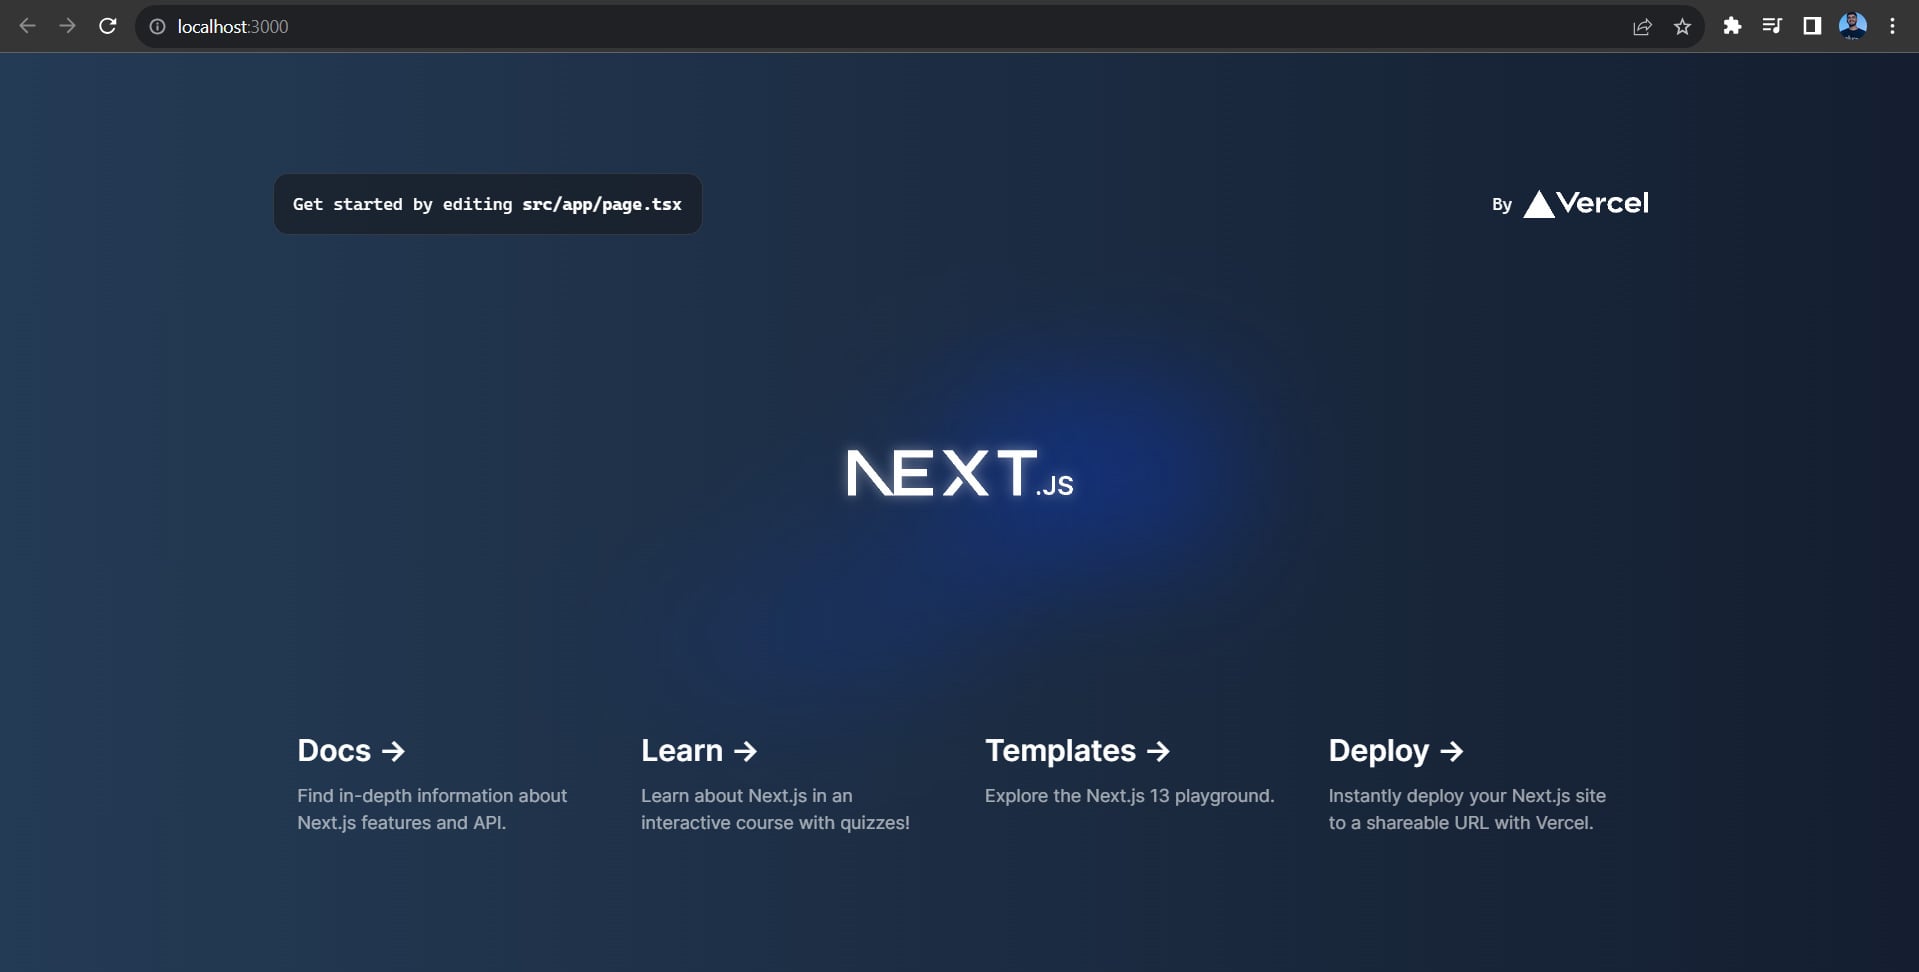
Task: Bookmark this page with the star icon
Action: pyautogui.click(x=1682, y=27)
